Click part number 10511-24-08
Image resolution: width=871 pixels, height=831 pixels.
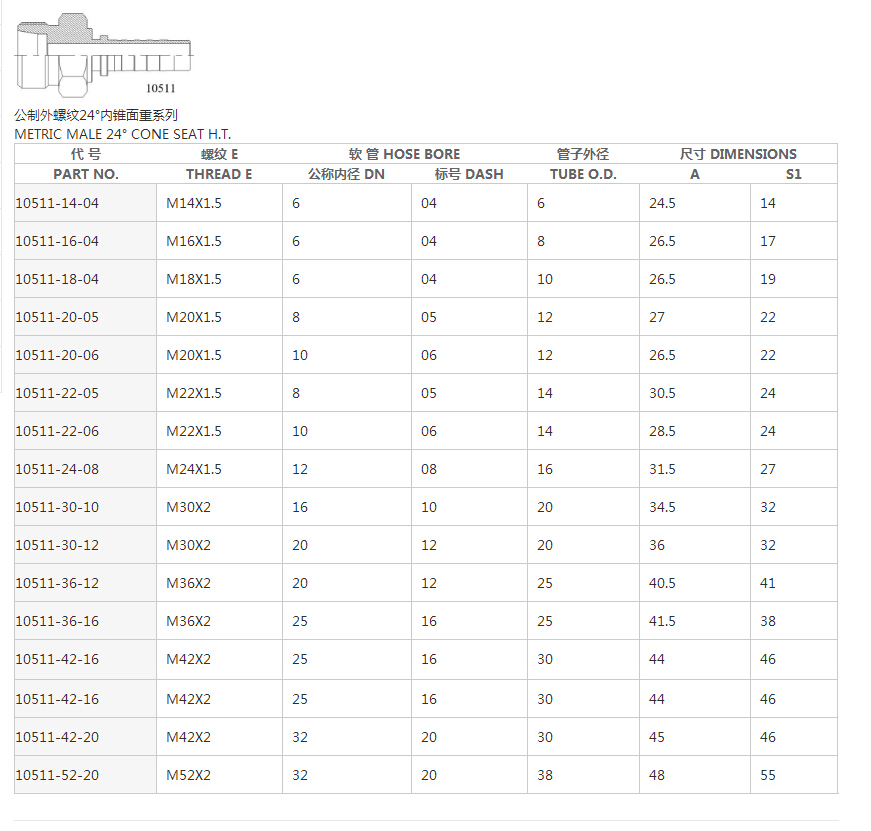click(57, 469)
